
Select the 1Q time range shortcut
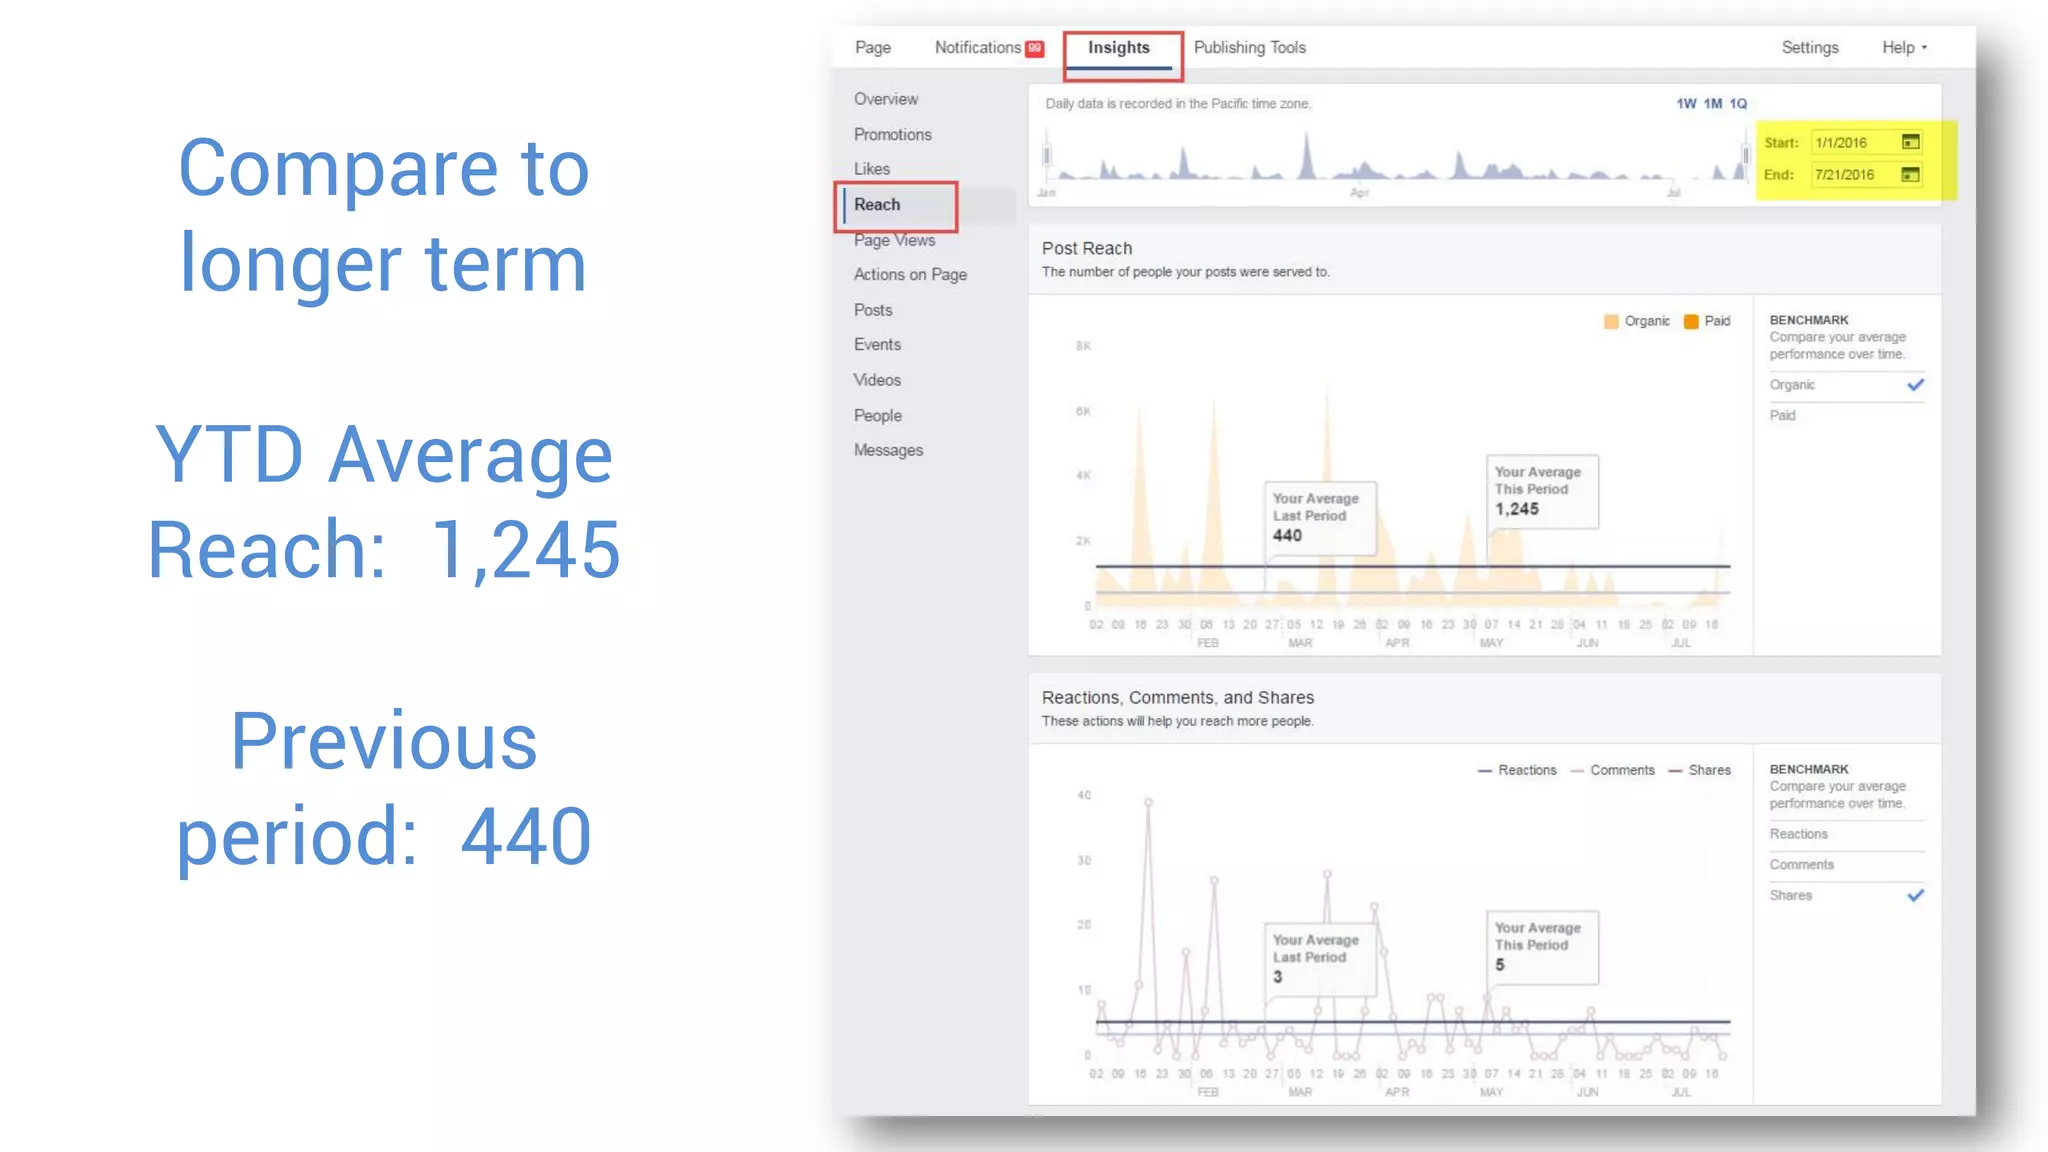coord(1738,104)
